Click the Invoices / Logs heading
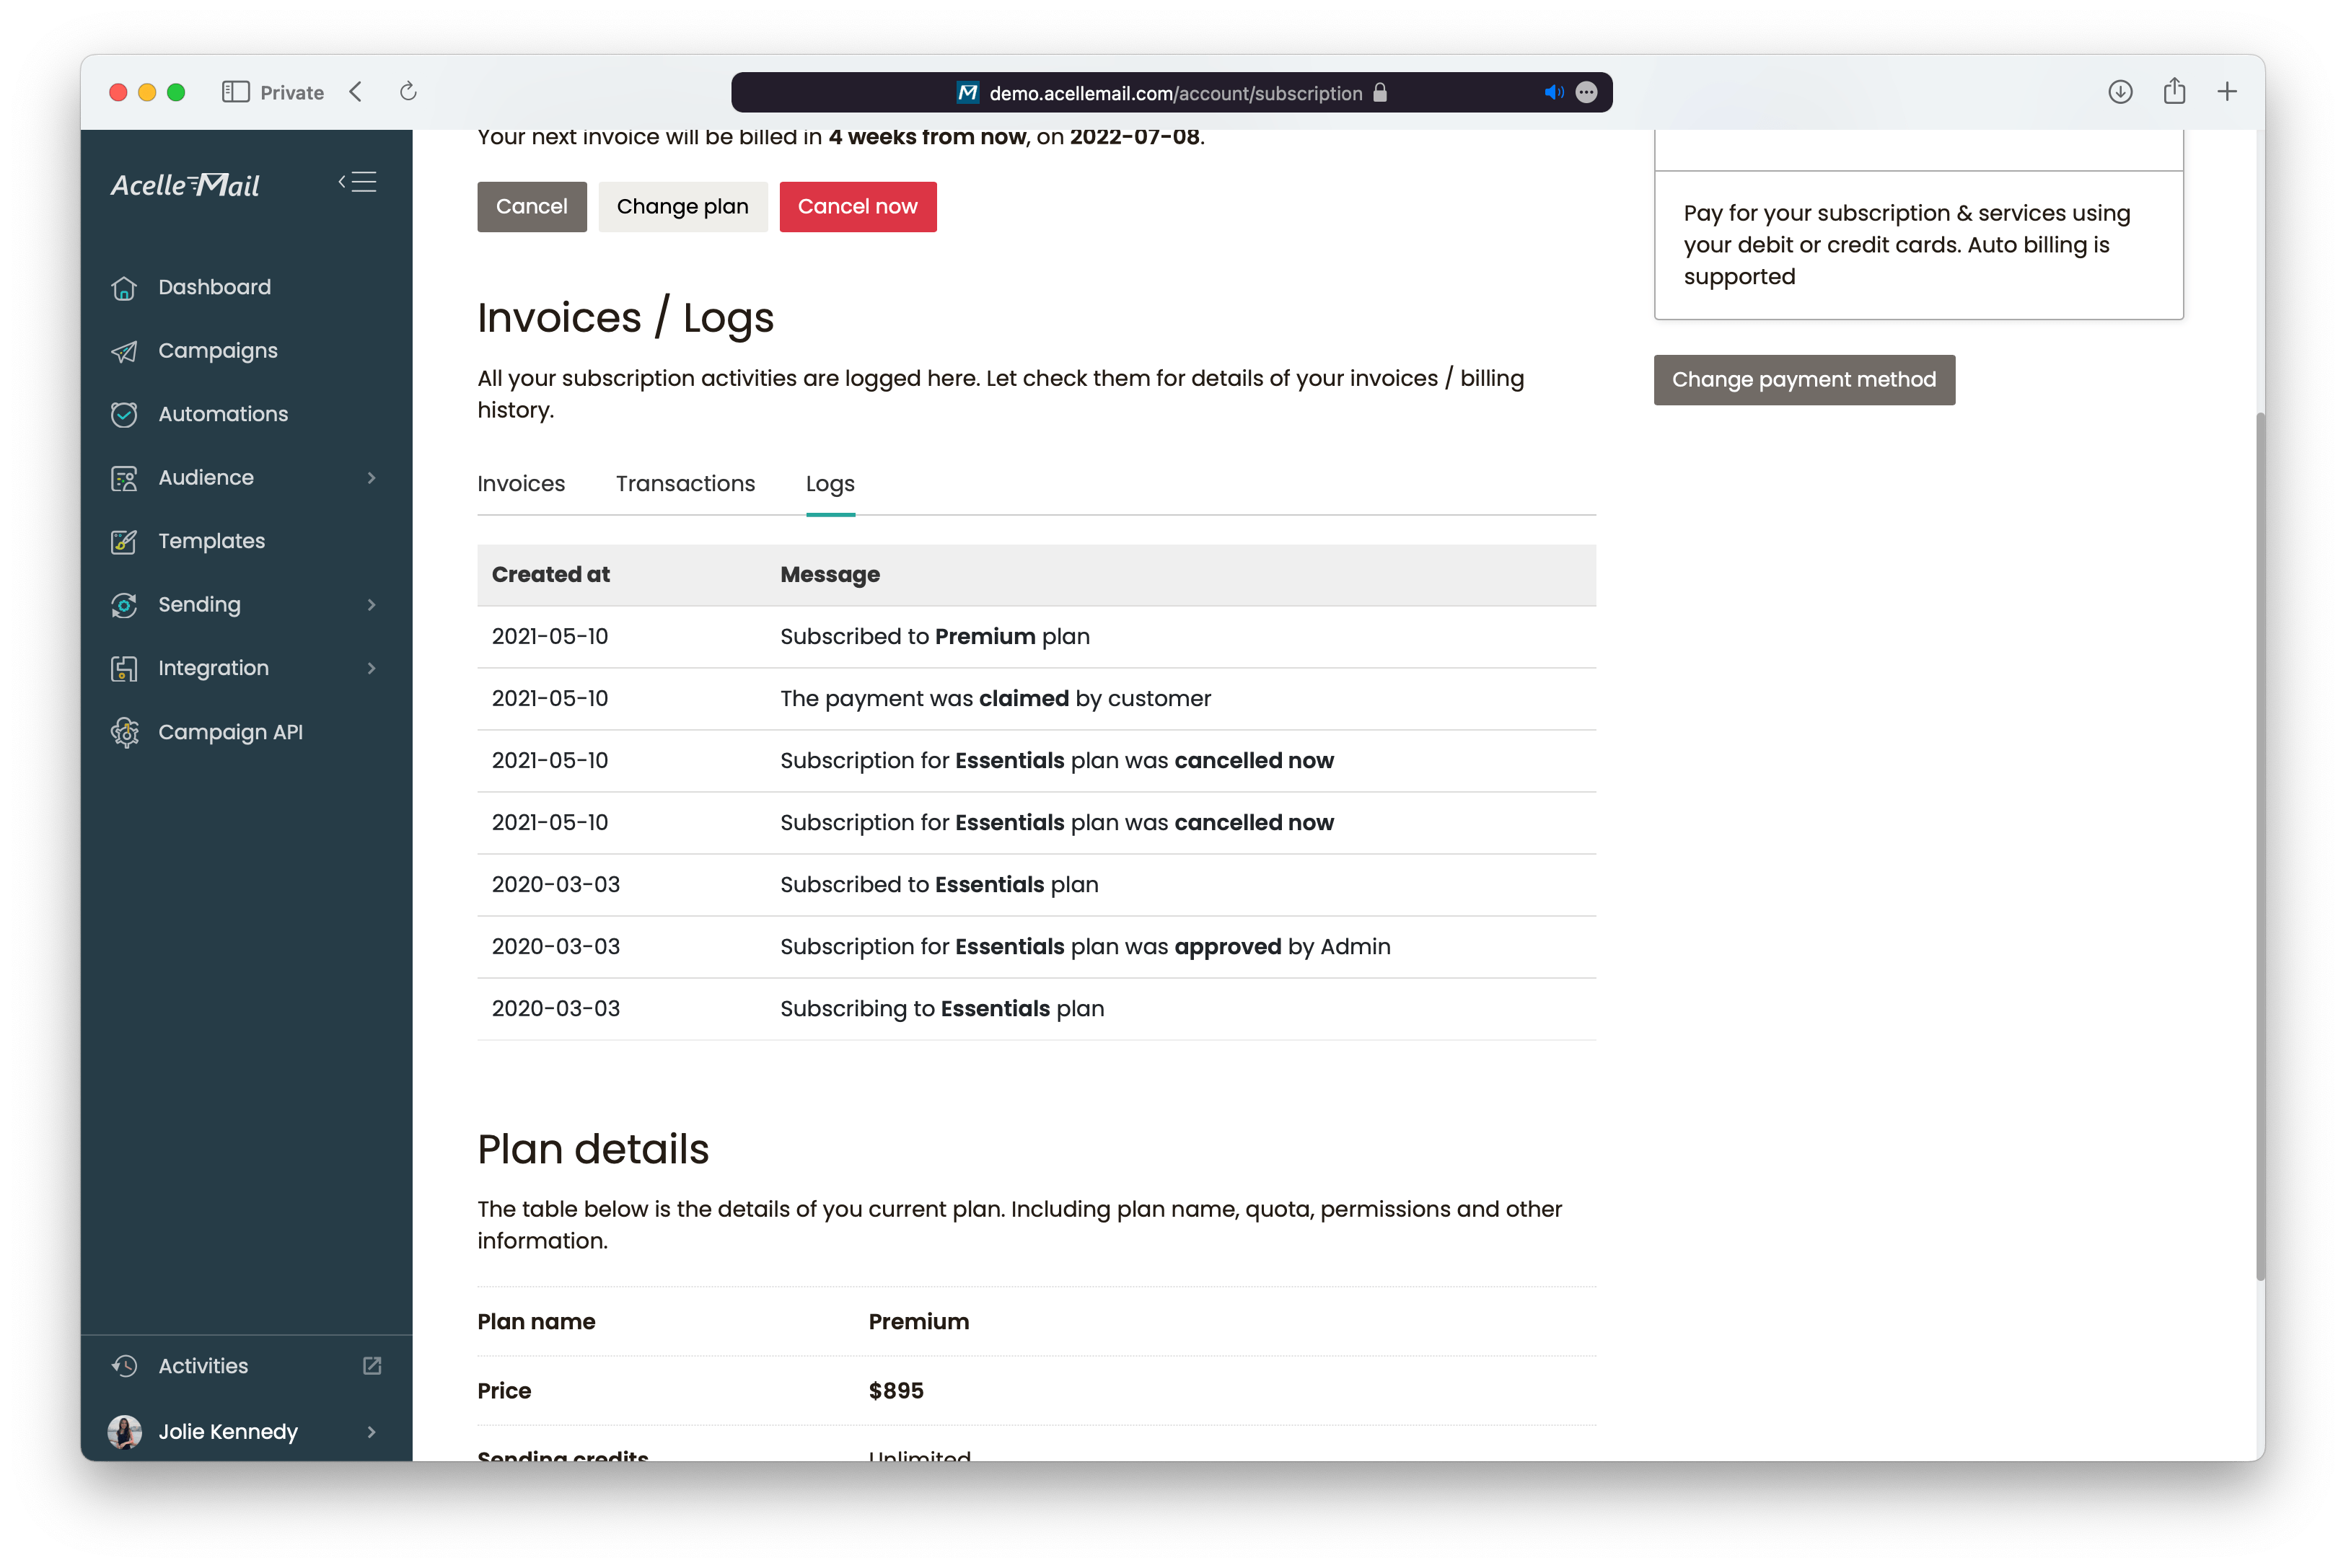Screen dimensions: 2346x1568 (x=625, y=318)
